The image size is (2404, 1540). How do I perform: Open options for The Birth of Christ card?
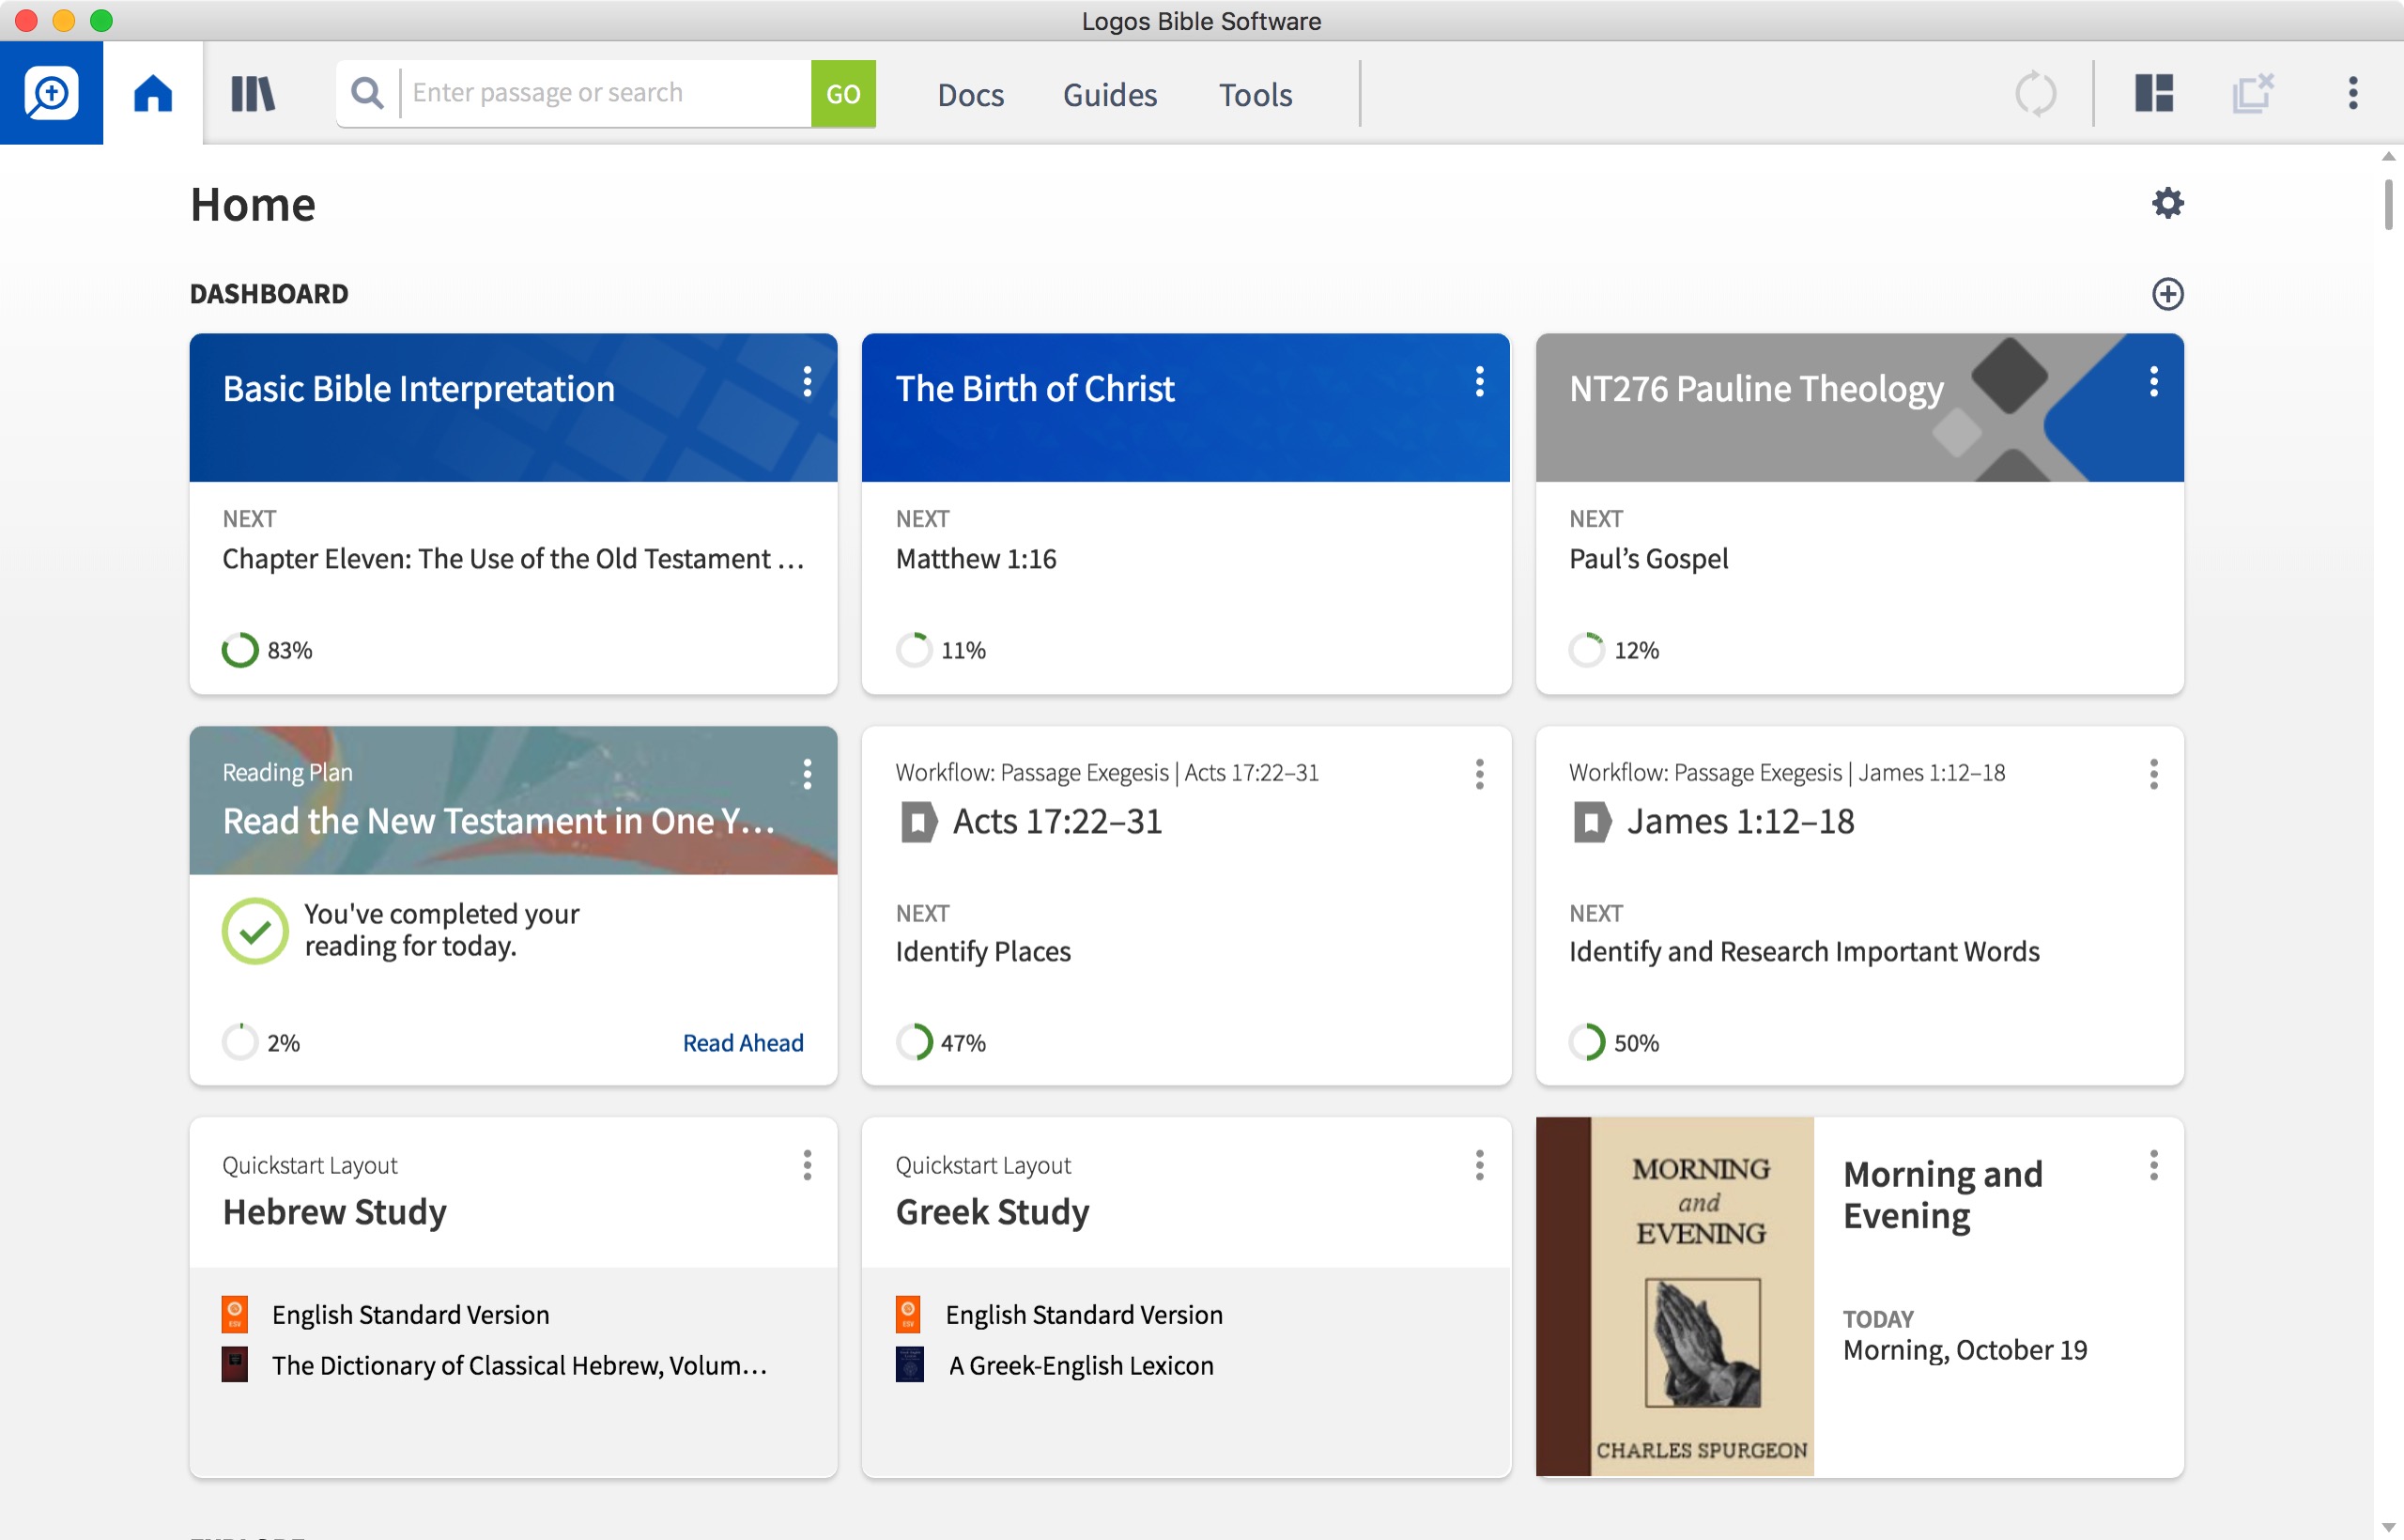(x=1479, y=381)
